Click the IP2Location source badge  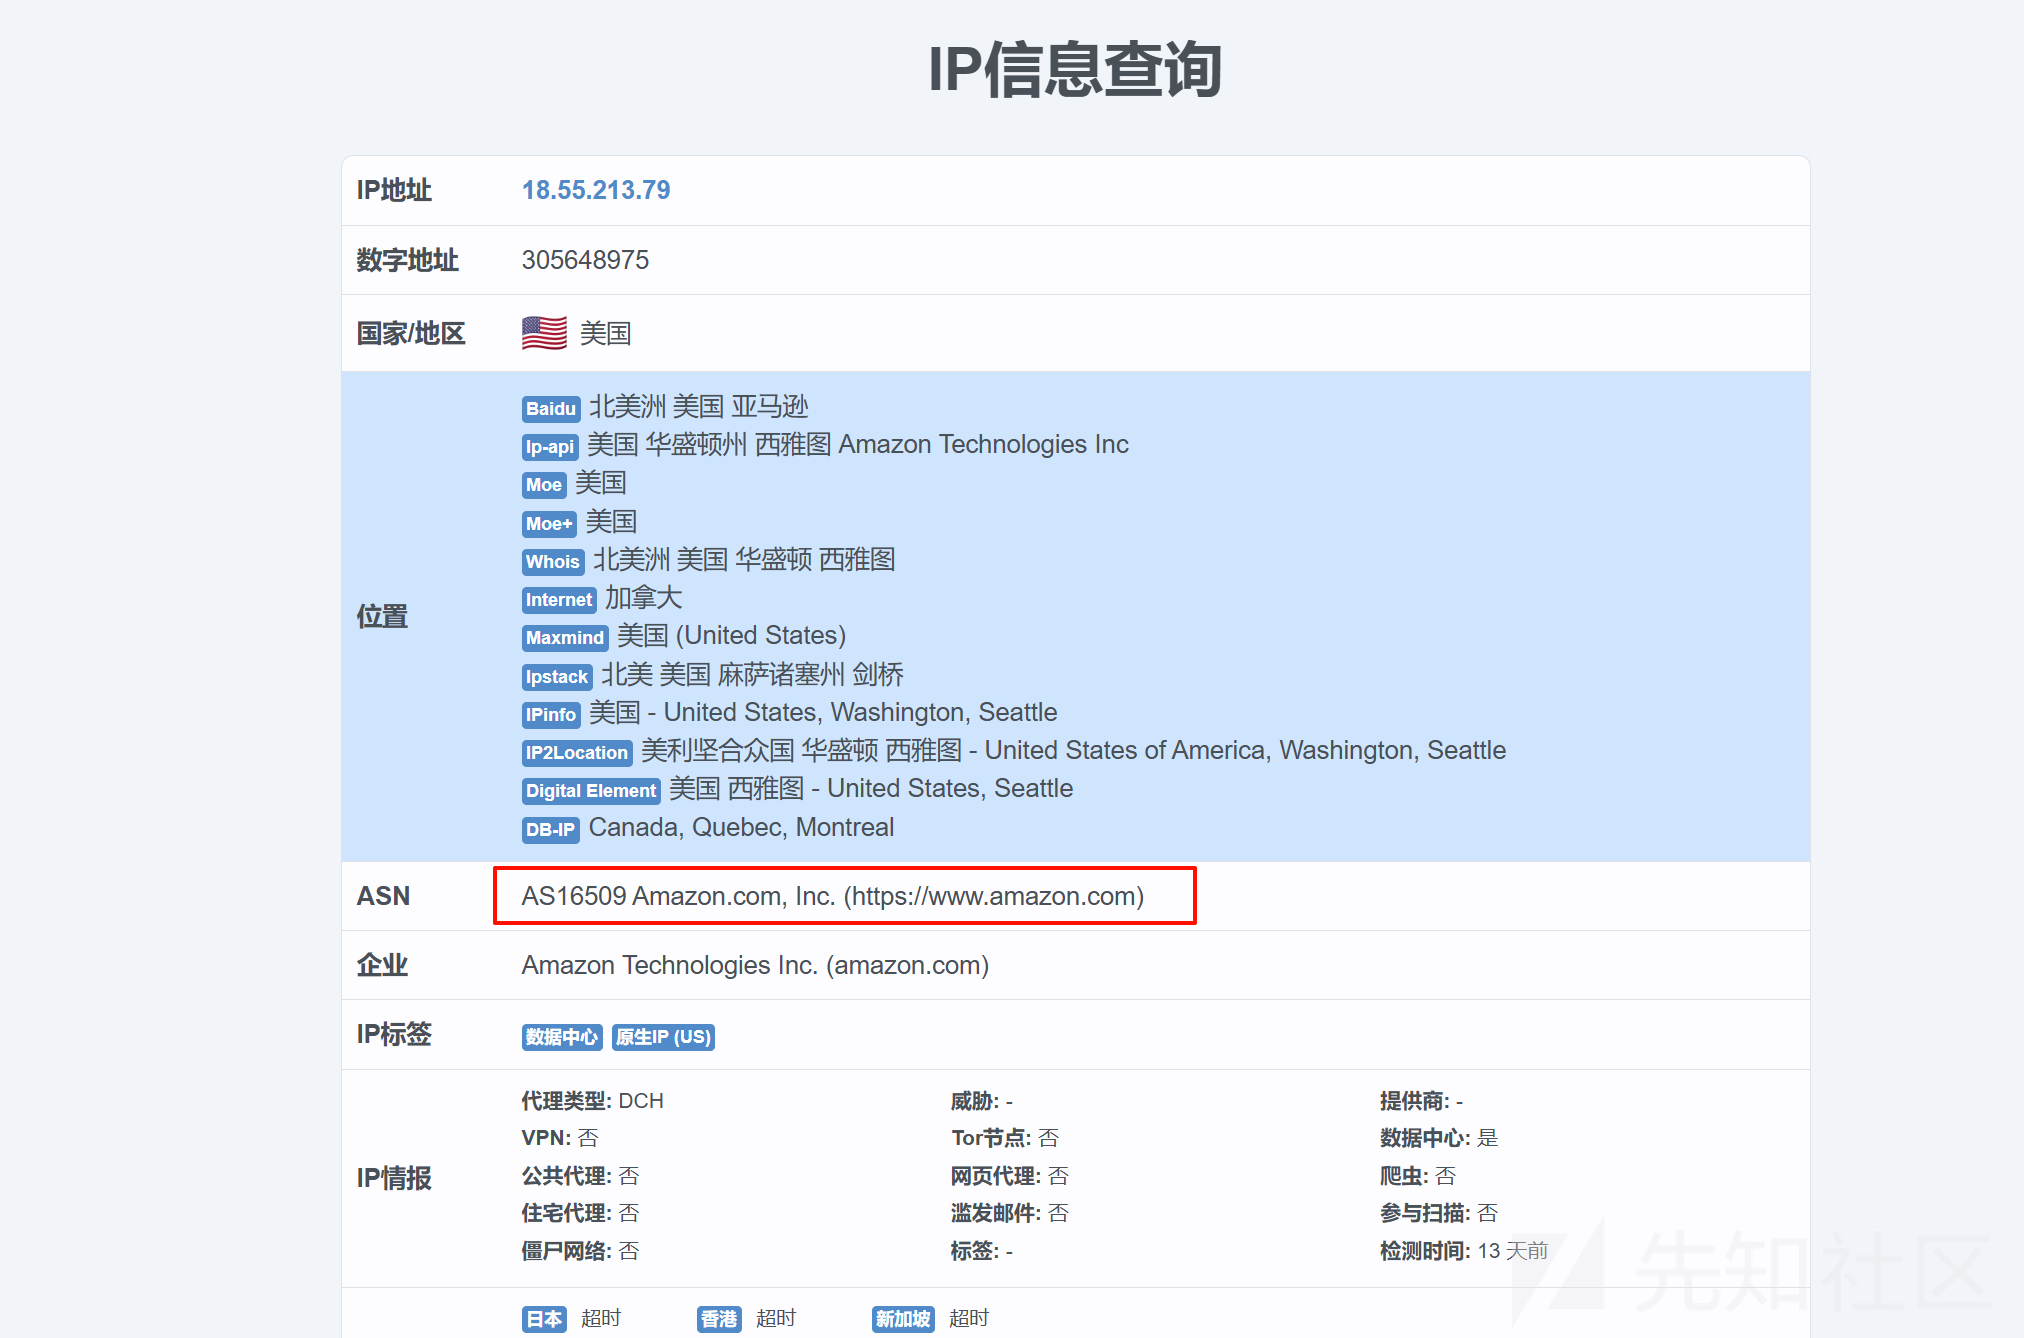[577, 753]
